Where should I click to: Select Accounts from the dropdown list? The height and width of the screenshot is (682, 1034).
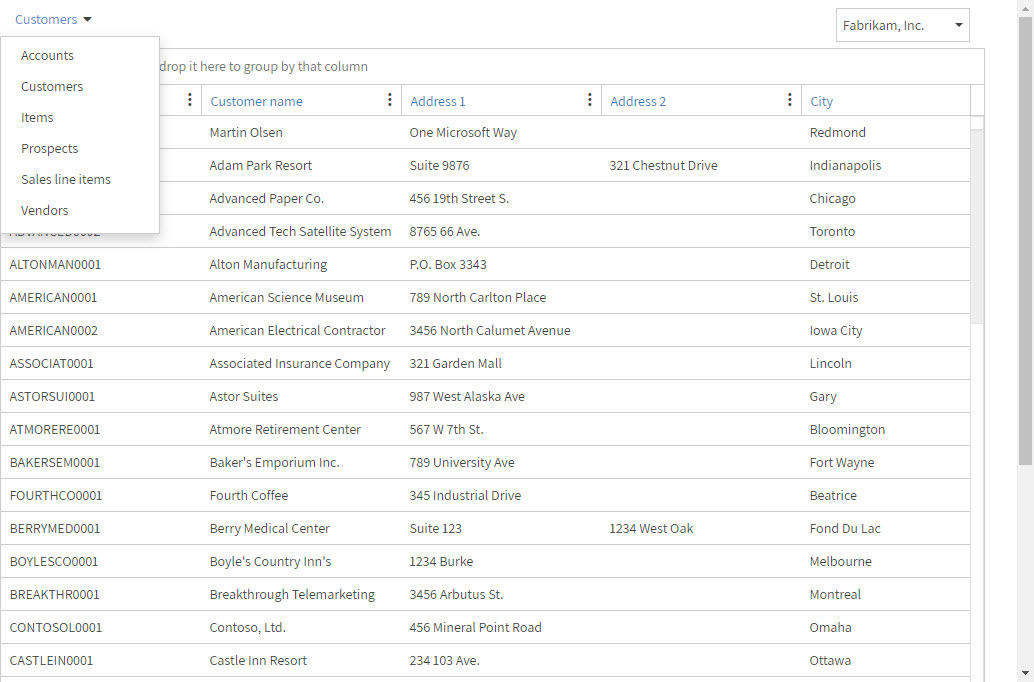47,55
